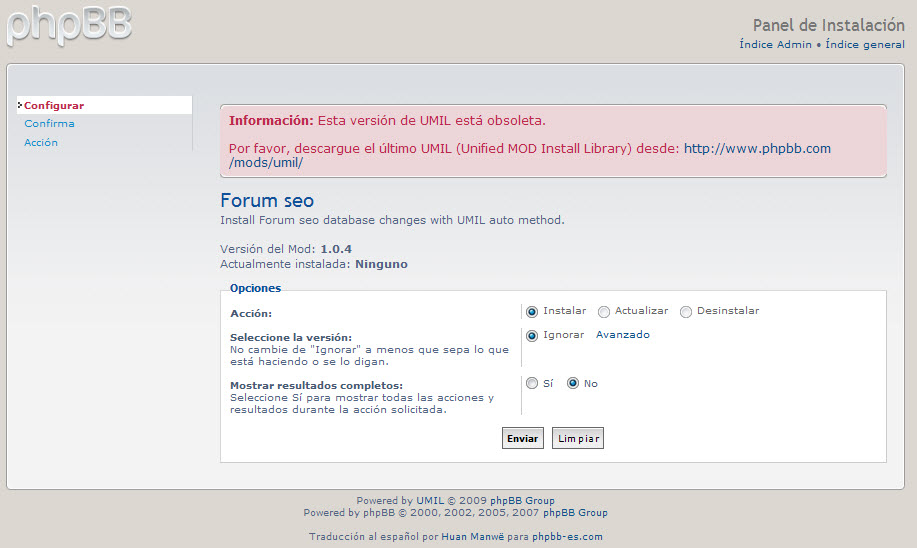Select the Ignorar version radio button
The width and height of the screenshot is (917, 548).
532,336
